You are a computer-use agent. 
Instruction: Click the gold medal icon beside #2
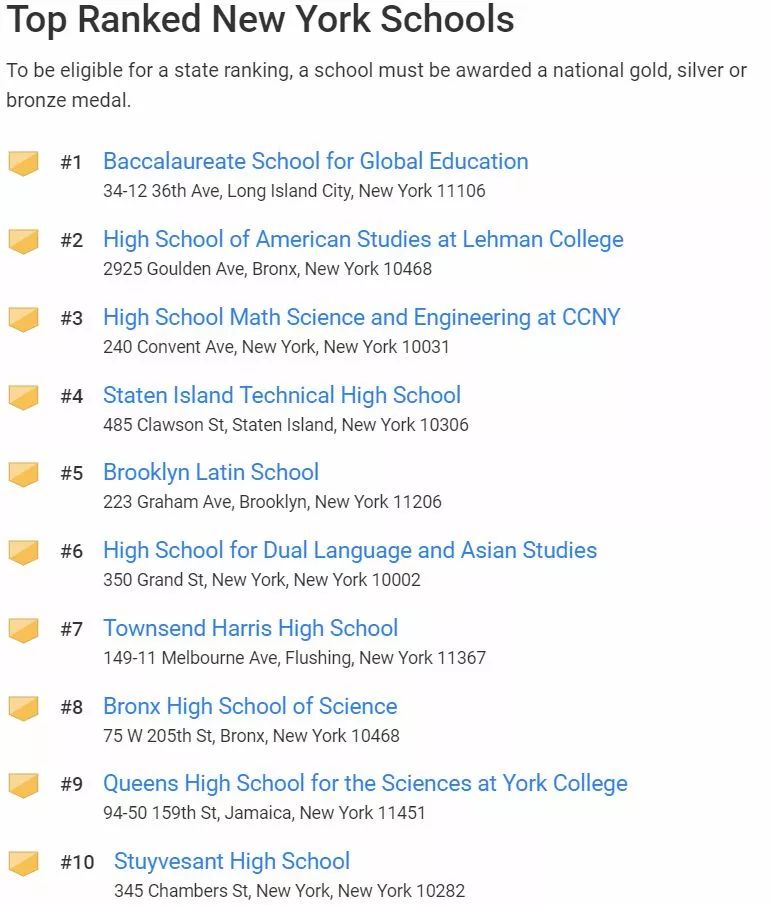tap(24, 241)
